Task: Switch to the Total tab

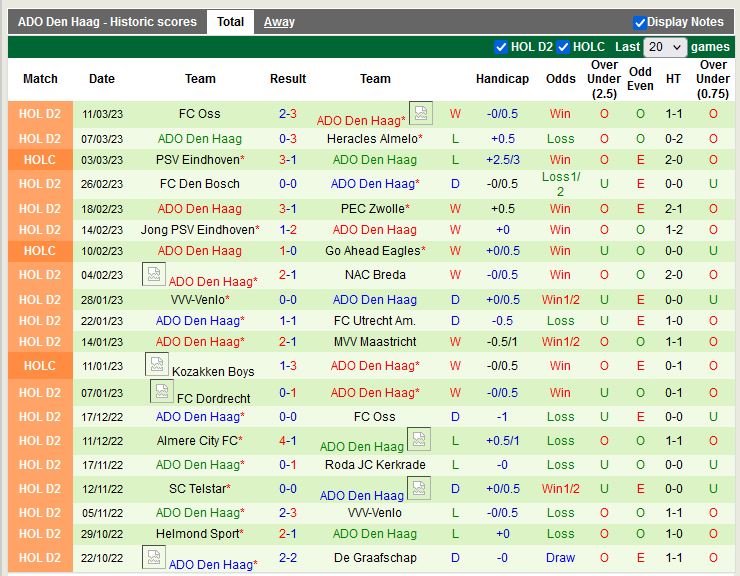Action: (230, 22)
